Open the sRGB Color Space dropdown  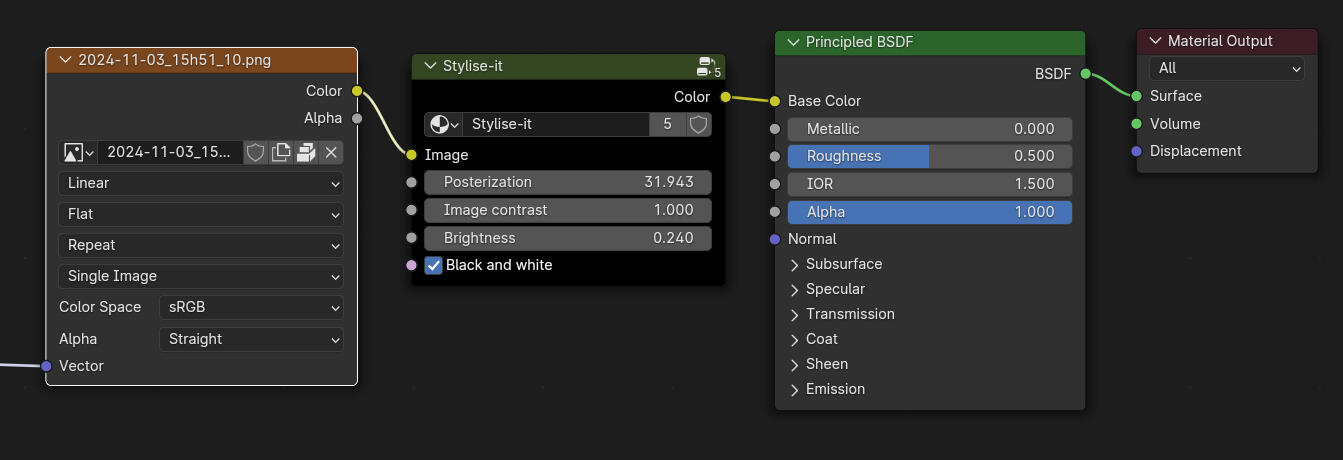pyautogui.click(x=250, y=307)
